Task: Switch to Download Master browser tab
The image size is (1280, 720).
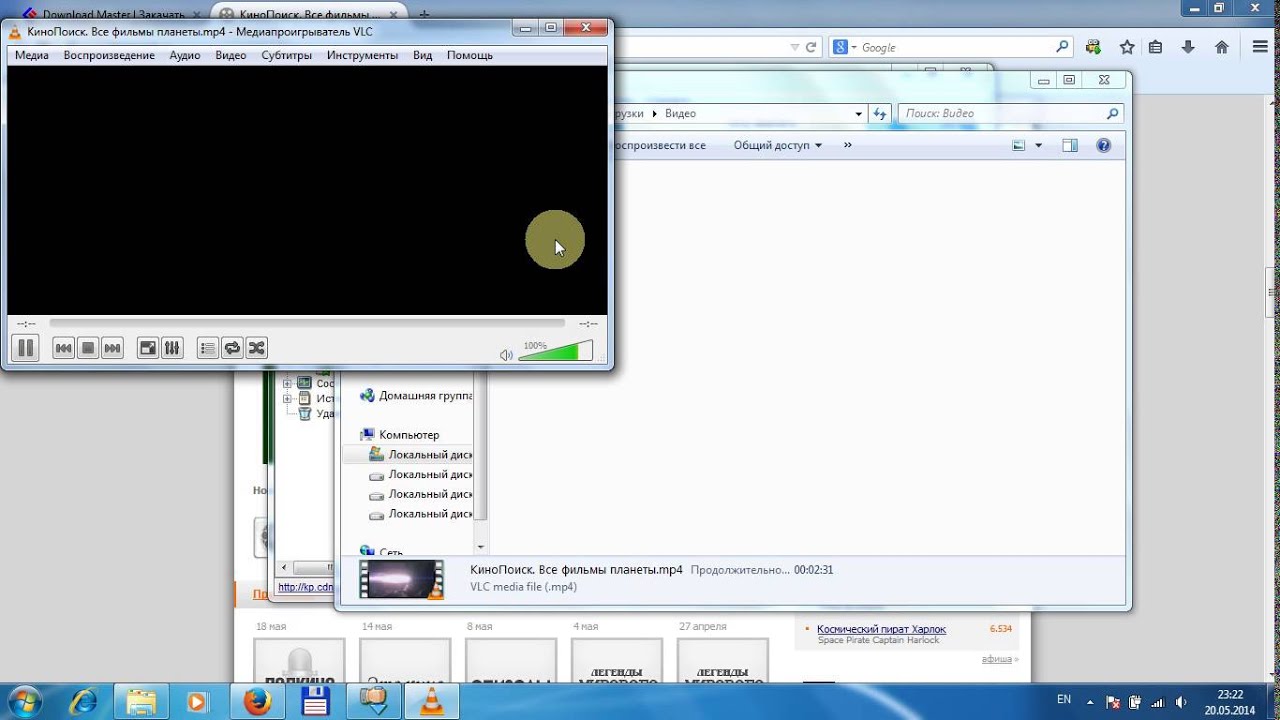Action: 110,14
